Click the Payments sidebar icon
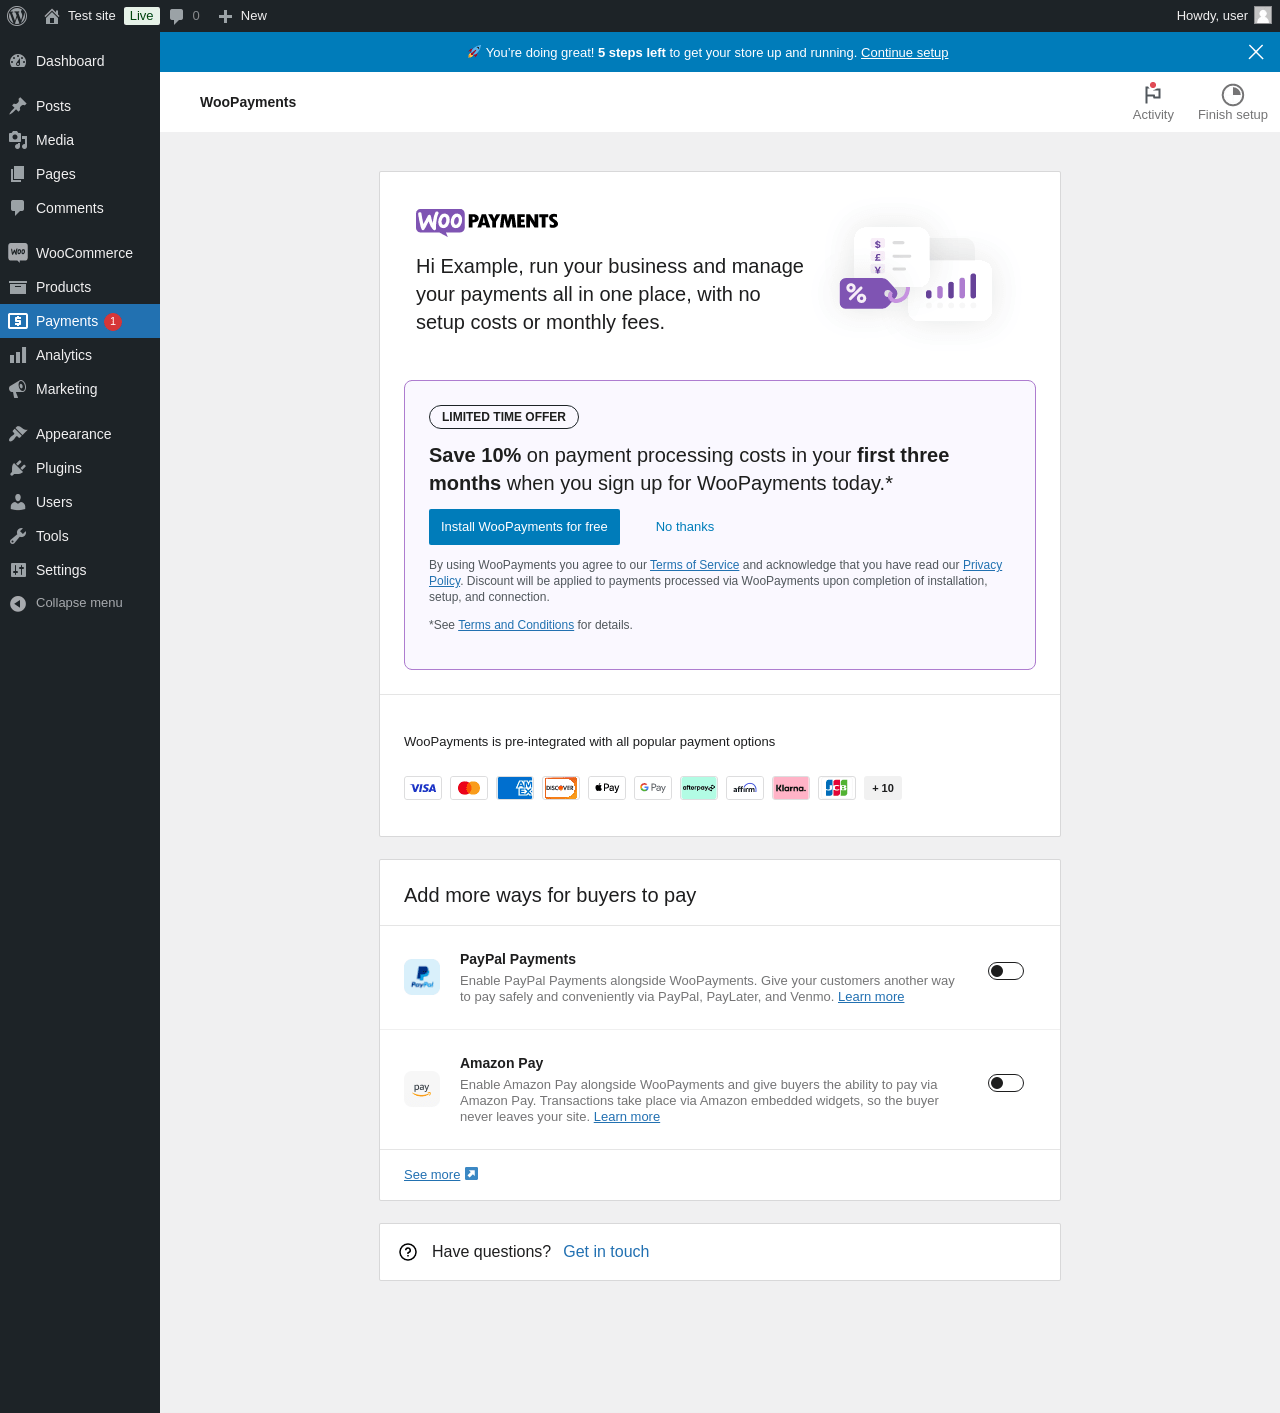1280x1413 pixels. coord(18,321)
